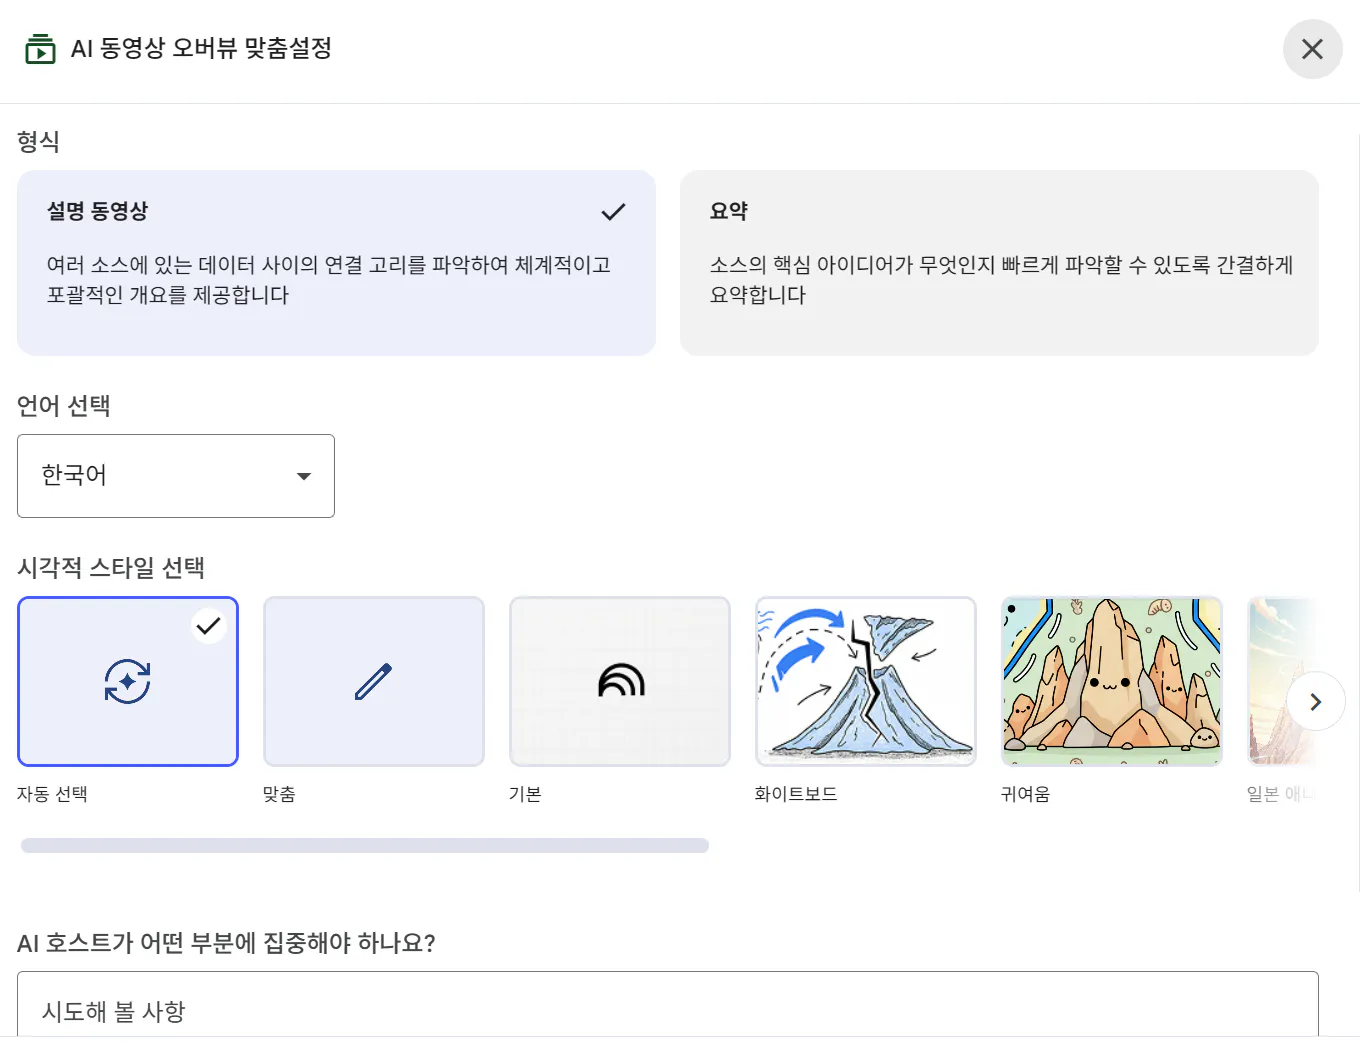Click the checkmark badge on 자동 선택
This screenshot has height=1045, width=1360.
(208, 626)
